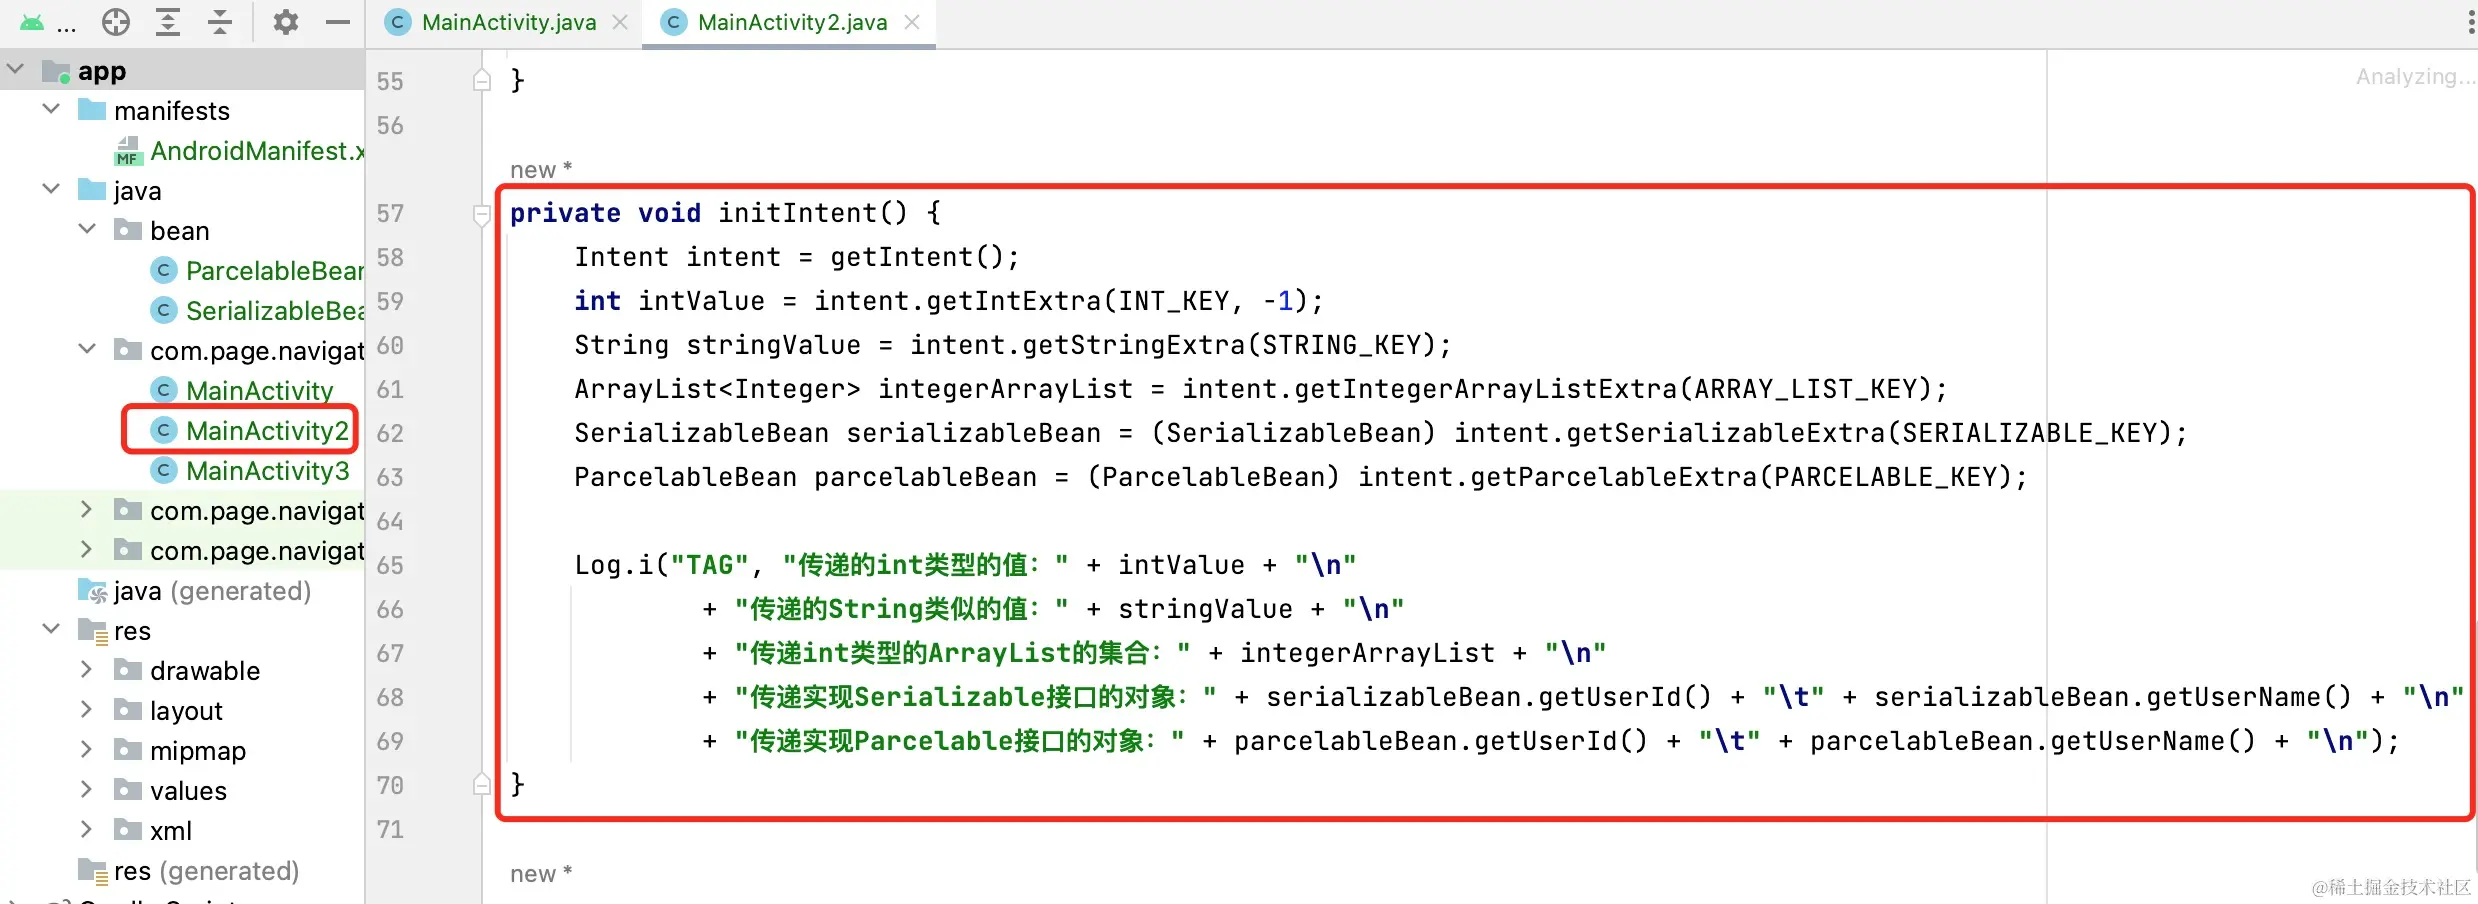Fold initIntent method at line 57 gutter

click(481, 214)
